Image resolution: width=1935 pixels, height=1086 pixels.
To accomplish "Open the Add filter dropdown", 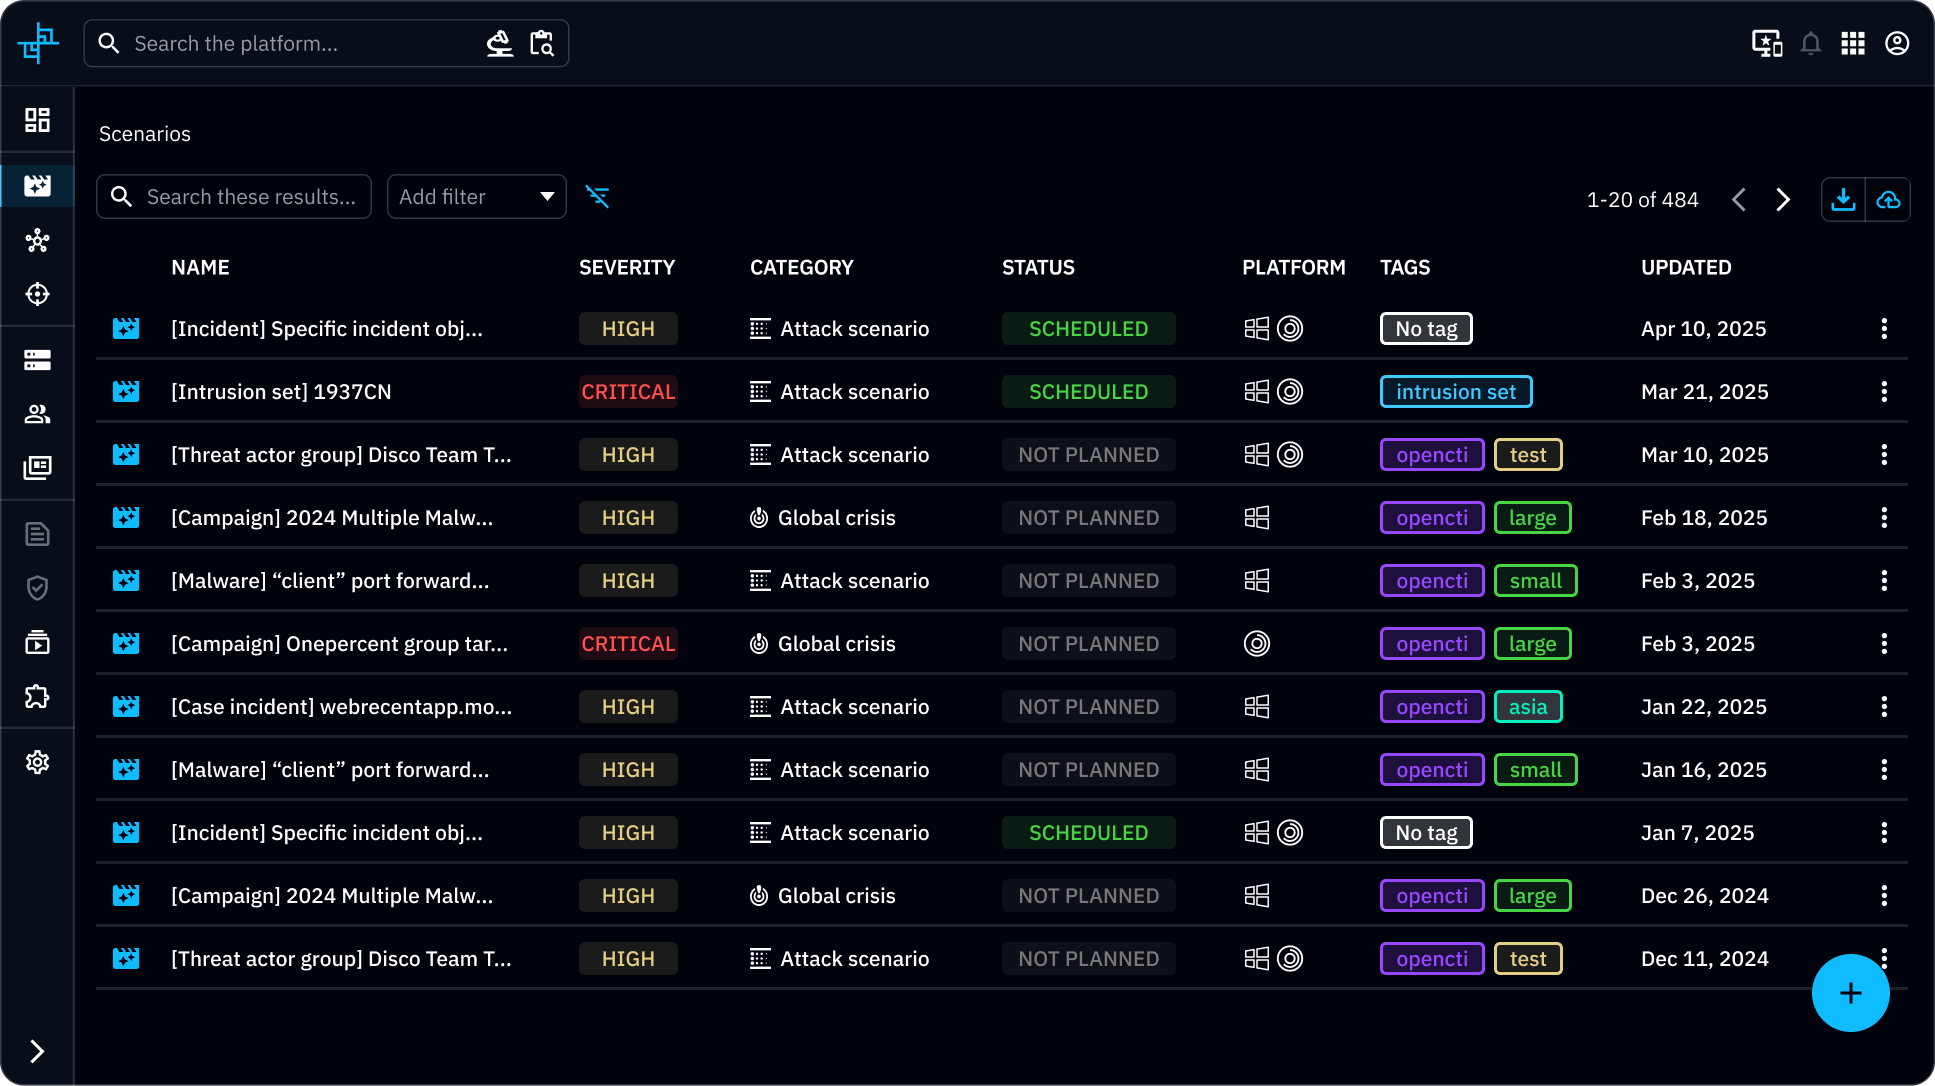I will click(476, 197).
